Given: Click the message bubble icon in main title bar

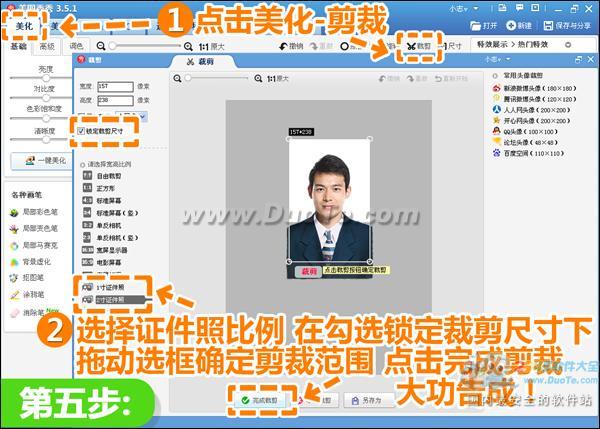Looking at the screenshot, I should [x=519, y=8].
